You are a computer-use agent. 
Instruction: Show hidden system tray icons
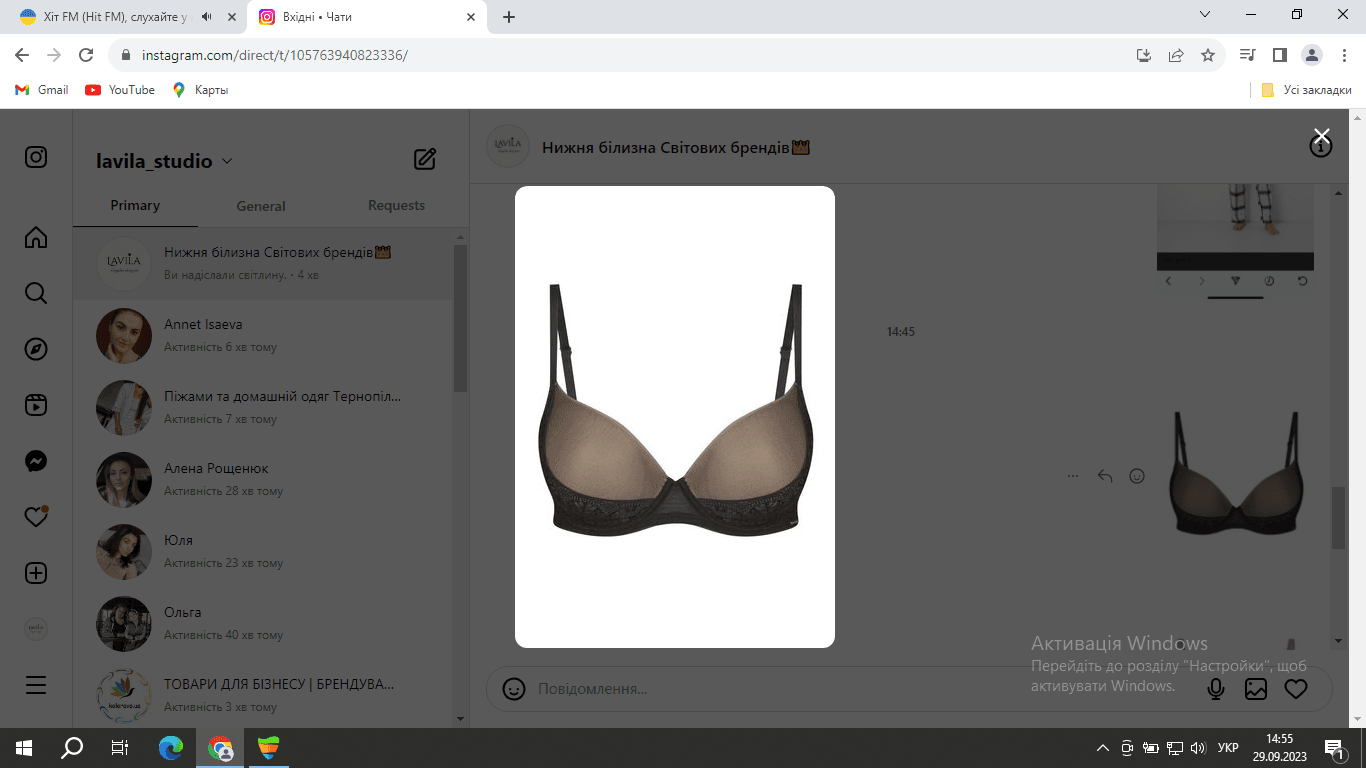(1103, 748)
